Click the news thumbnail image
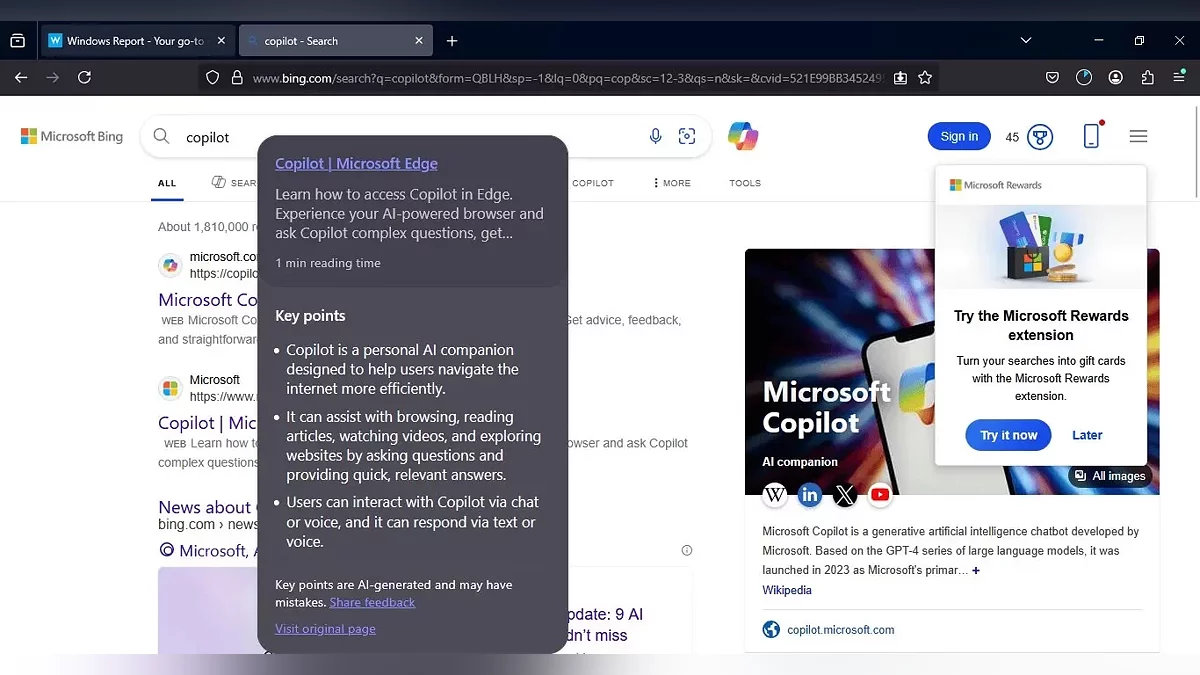 click(x=208, y=610)
